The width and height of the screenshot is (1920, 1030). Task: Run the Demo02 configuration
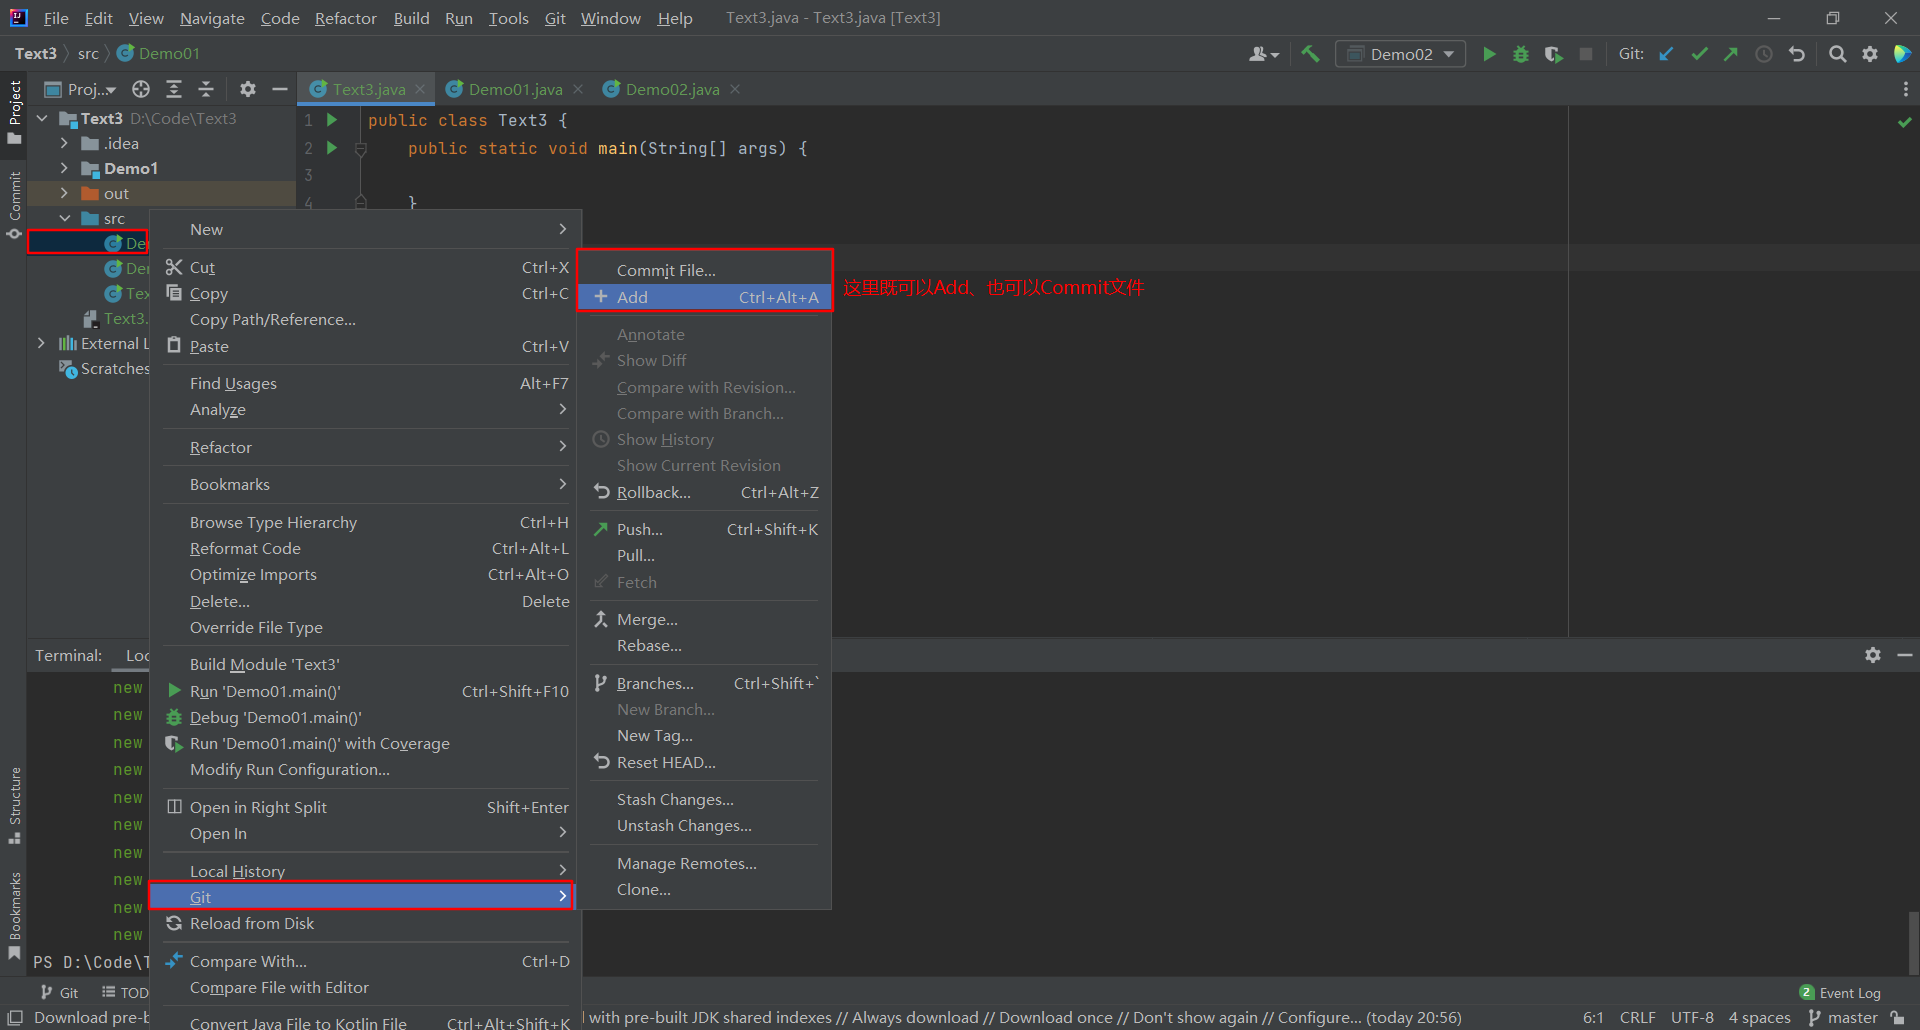click(1489, 54)
